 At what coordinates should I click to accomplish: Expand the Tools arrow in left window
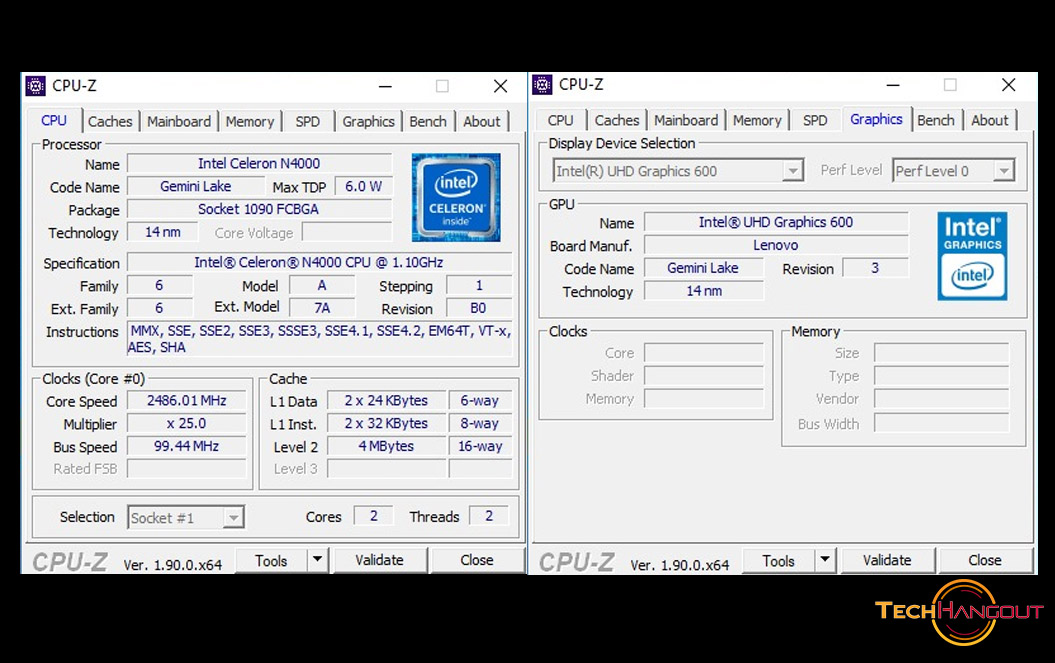(x=317, y=560)
